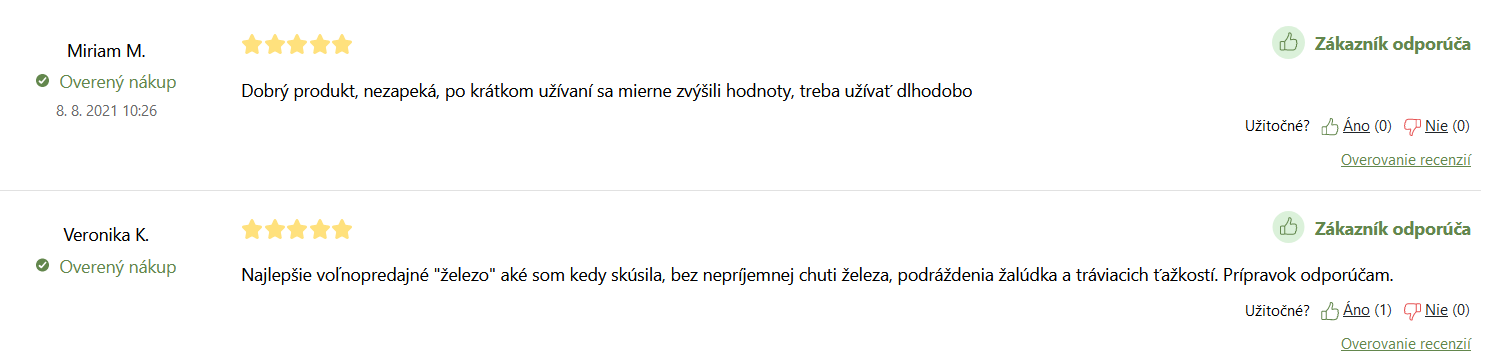The width and height of the screenshot is (1501, 361).
Task: Vote 'Nie' on Miriam M.'s review
Action: click(1437, 126)
